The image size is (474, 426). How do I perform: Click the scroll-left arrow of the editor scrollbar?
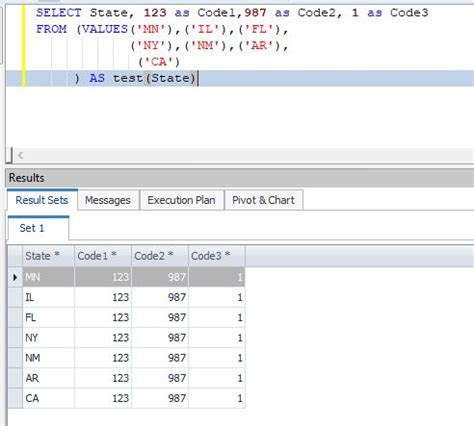[x=21, y=155]
